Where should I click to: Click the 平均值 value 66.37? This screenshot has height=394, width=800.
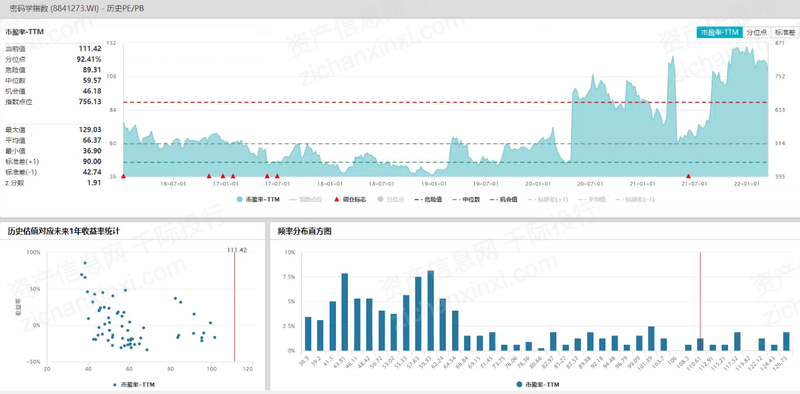tap(92, 140)
